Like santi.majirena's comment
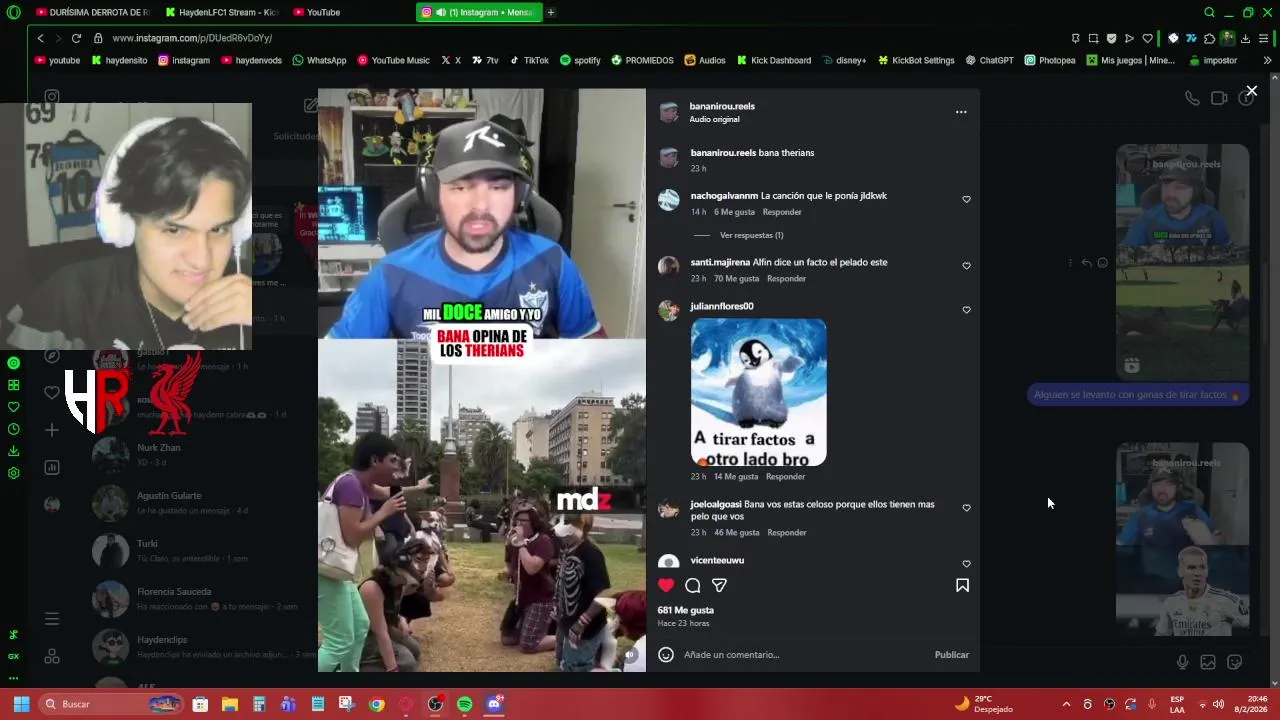 (966, 266)
